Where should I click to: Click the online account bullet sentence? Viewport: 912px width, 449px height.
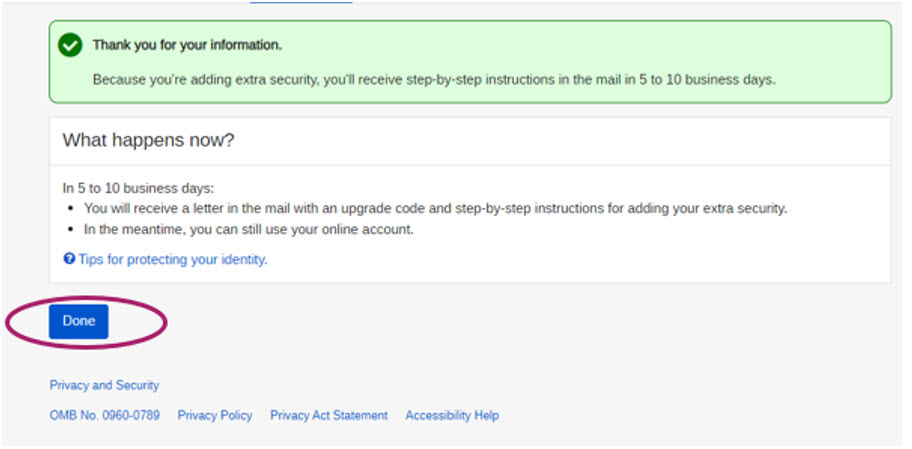(248, 229)
